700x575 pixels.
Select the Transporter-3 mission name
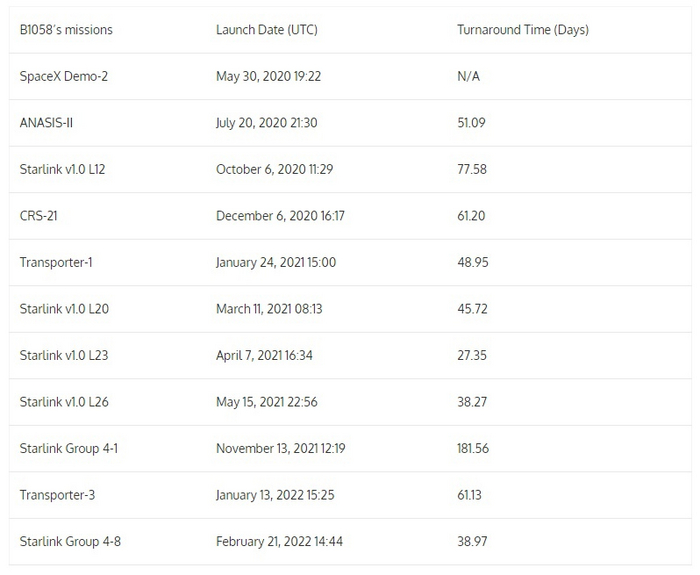(x=57, y=495)
